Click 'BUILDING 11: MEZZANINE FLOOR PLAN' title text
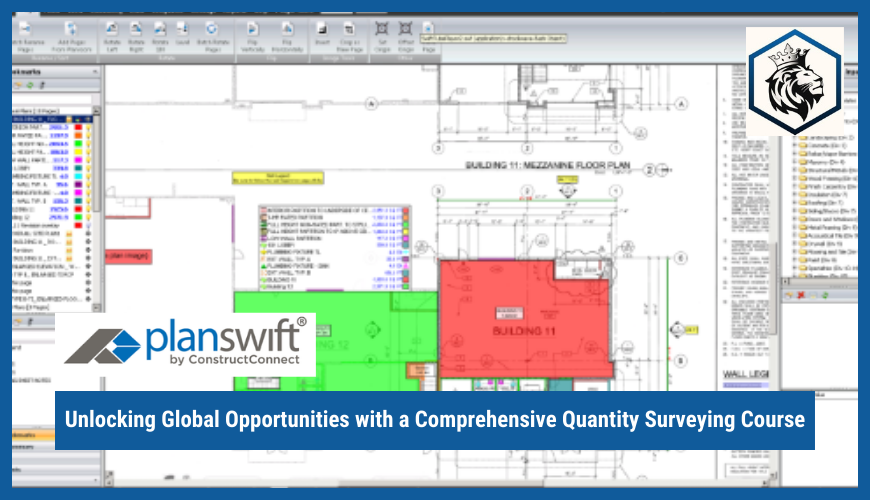This screenshot has height=500, width=870. pos(548,165)
